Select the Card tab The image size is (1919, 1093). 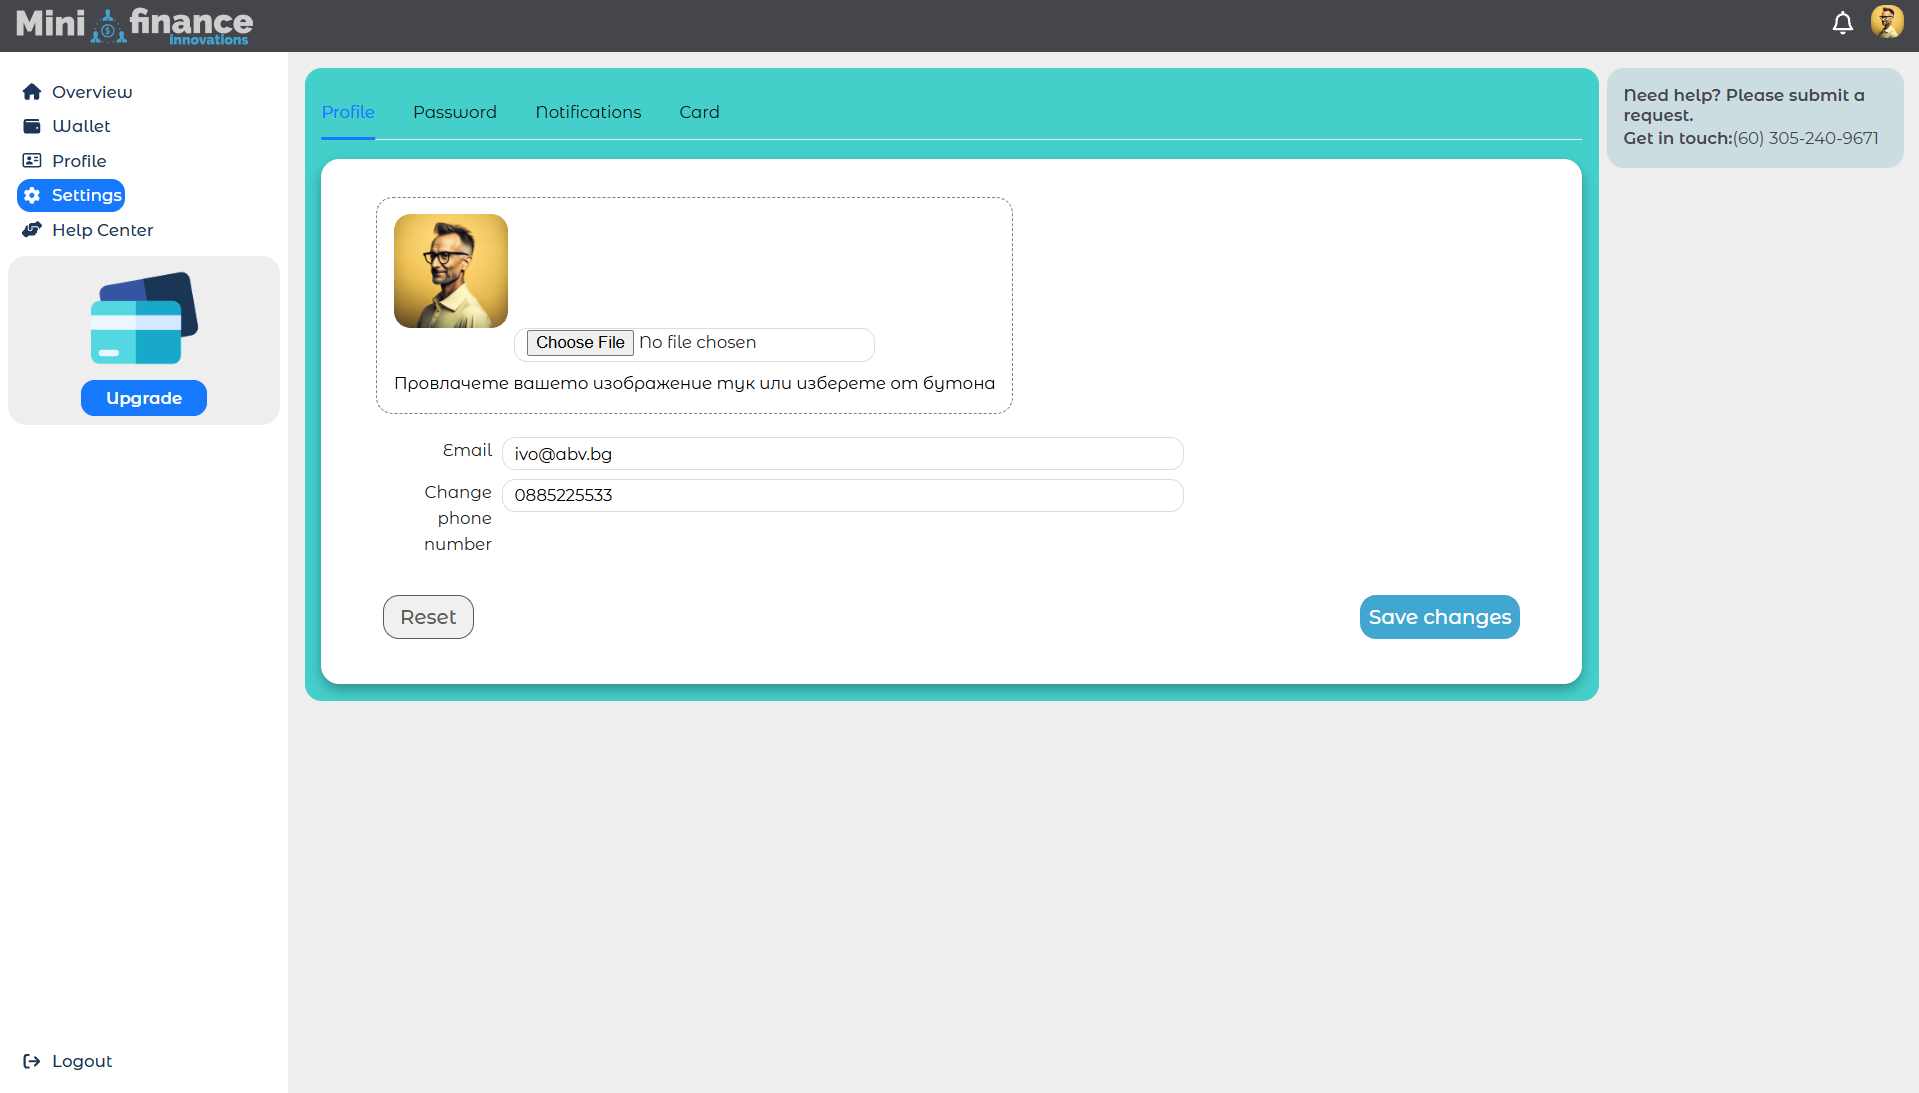tap(699, 112)
